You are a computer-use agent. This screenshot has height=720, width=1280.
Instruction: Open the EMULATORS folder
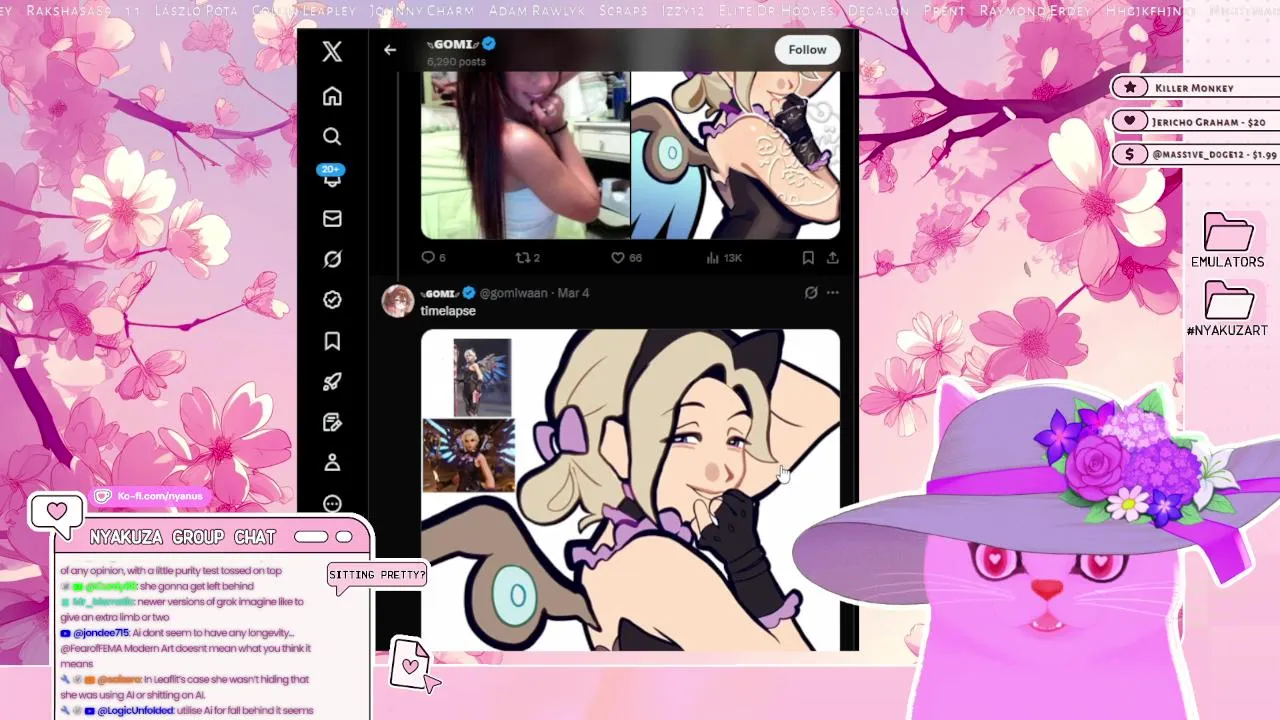point(1228,241)
